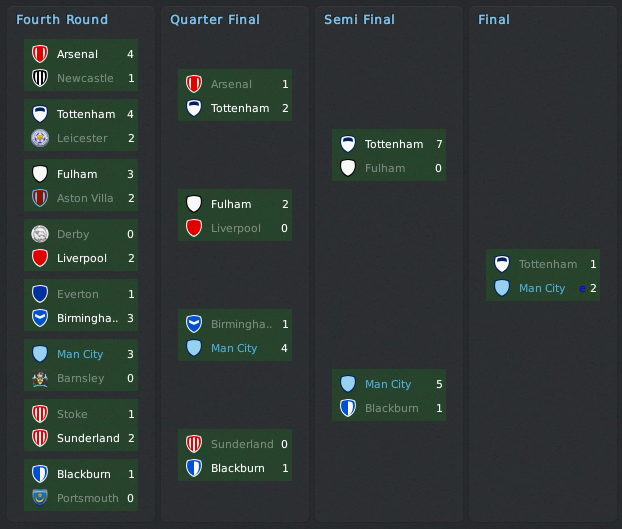Open Arsenal in the Fourth Round

coord(77,54)
